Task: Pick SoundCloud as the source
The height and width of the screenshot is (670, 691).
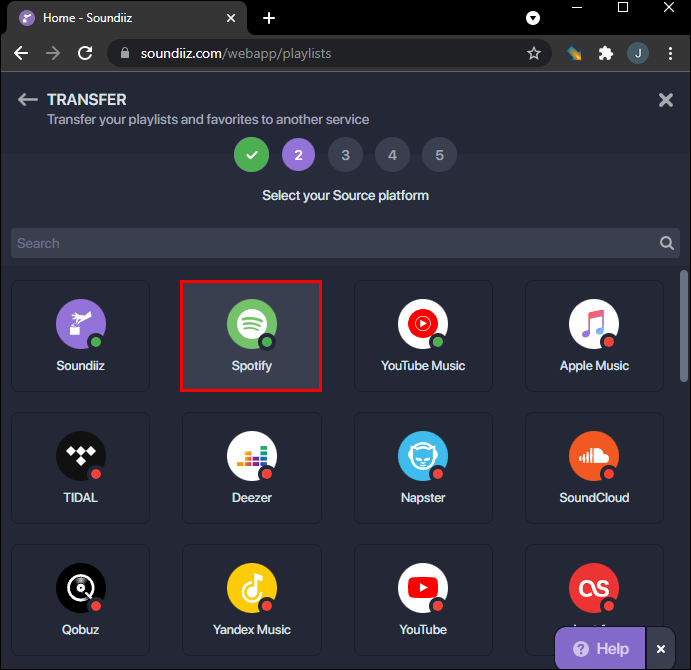Action: point(594,467)
